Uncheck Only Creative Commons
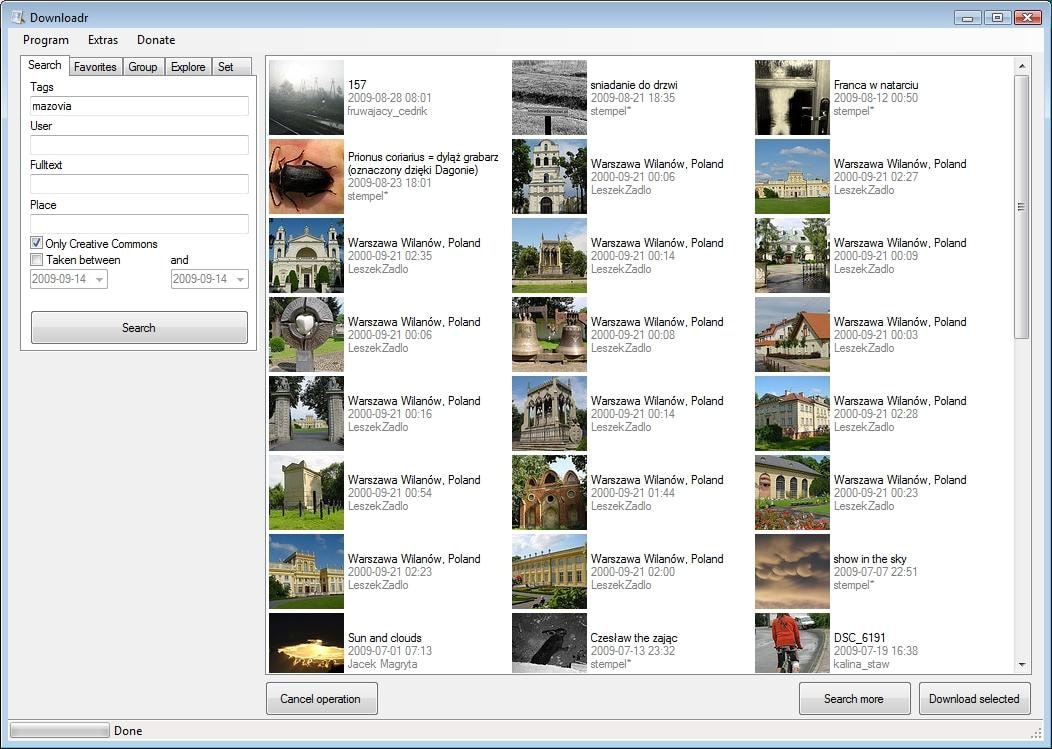The width and height of the screenshot is (1052, 749). click(x=36, y=243)
